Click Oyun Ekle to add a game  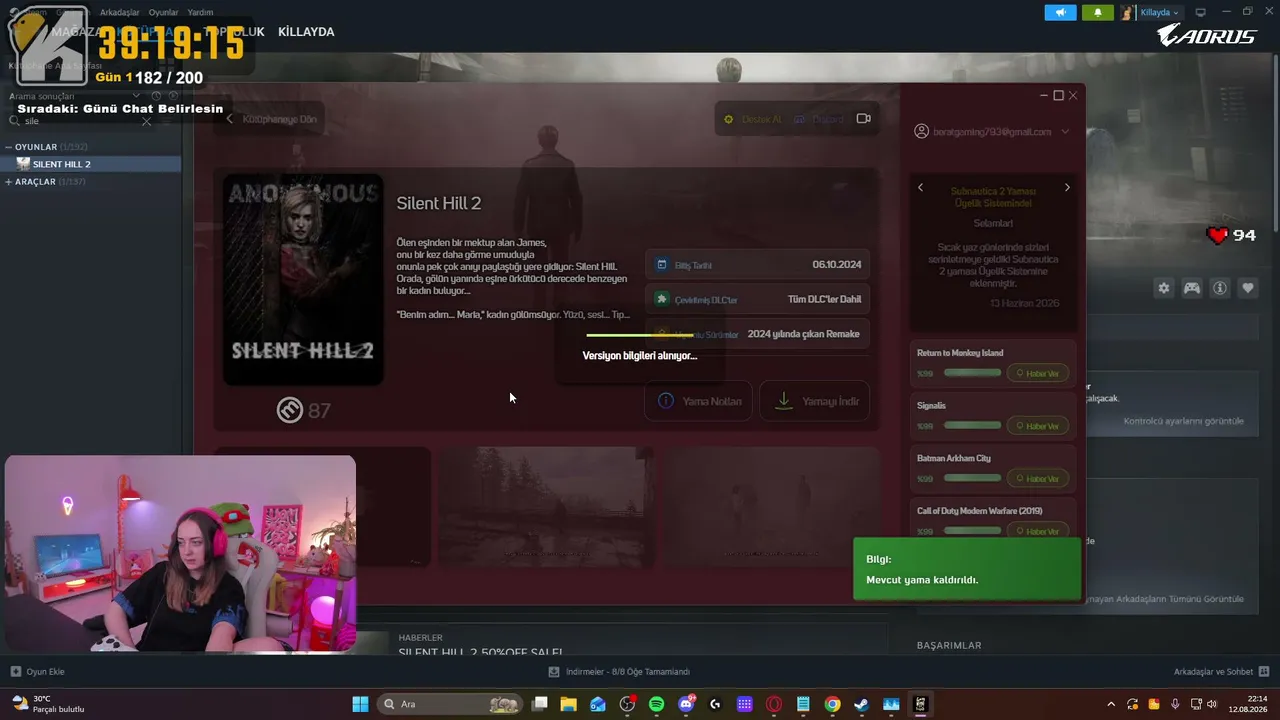pos(37,672)
